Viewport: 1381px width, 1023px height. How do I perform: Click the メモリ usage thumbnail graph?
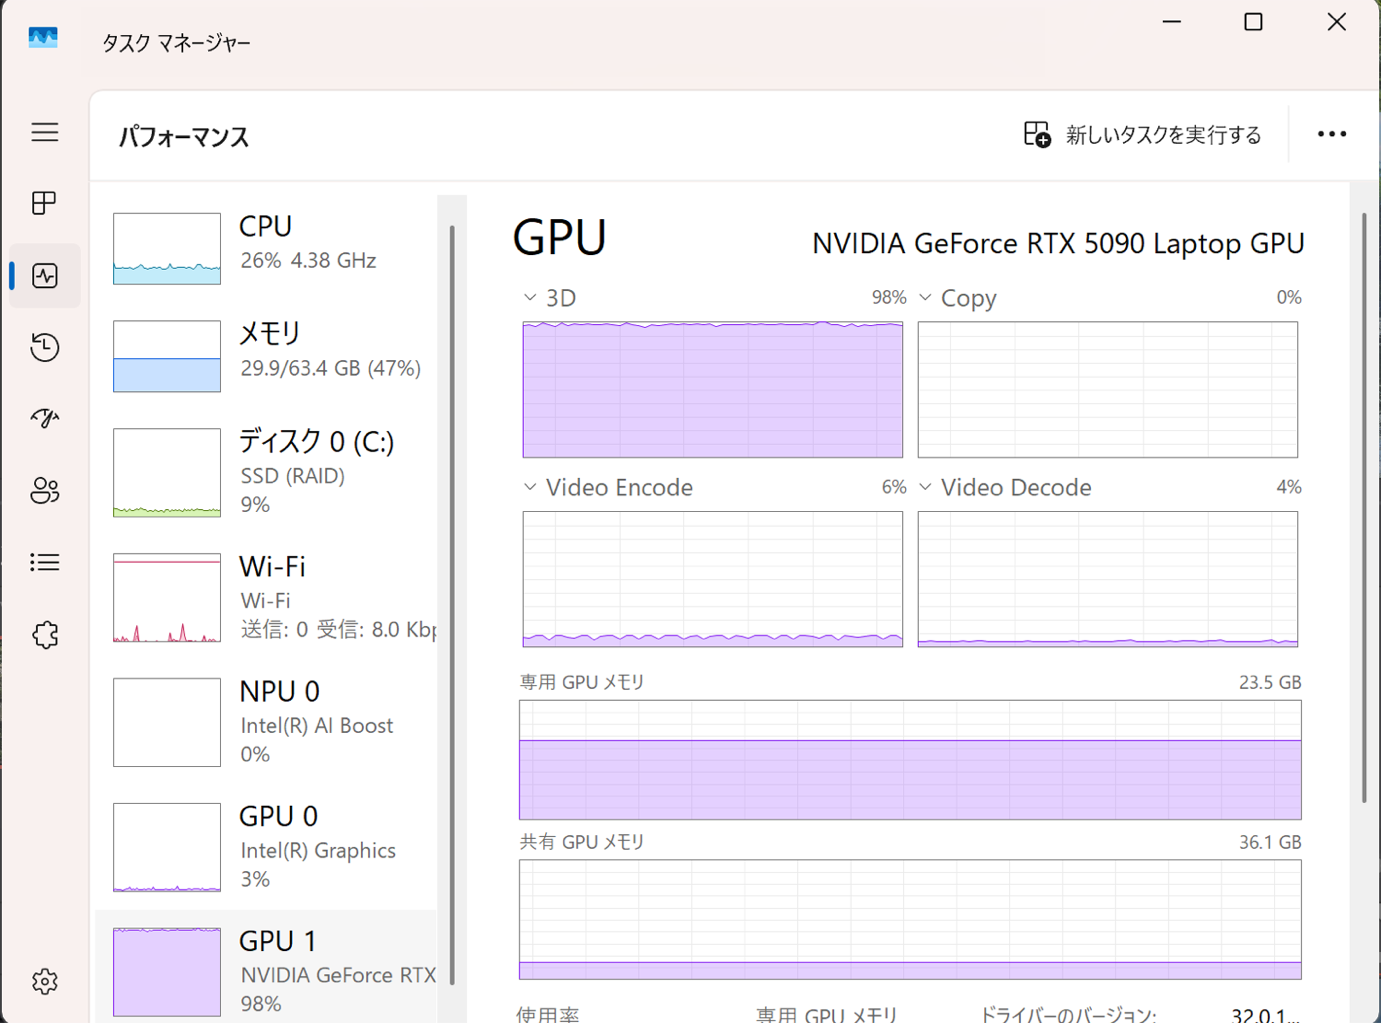167,356
